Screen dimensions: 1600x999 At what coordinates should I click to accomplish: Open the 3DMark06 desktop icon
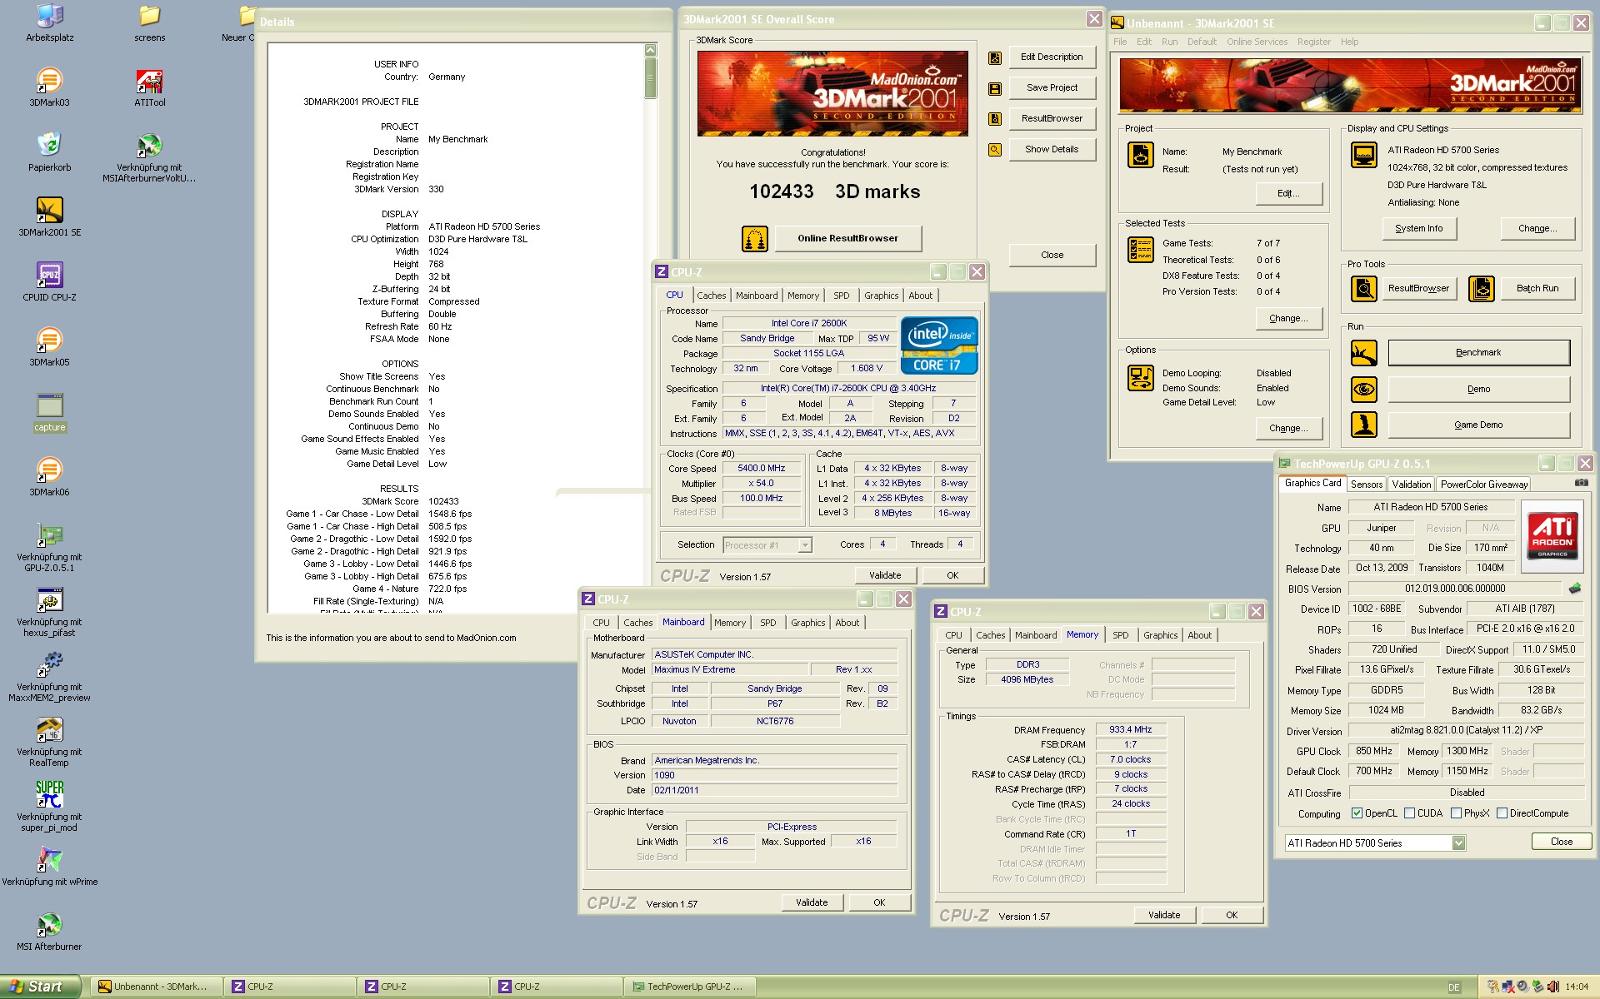click(49, 471)
